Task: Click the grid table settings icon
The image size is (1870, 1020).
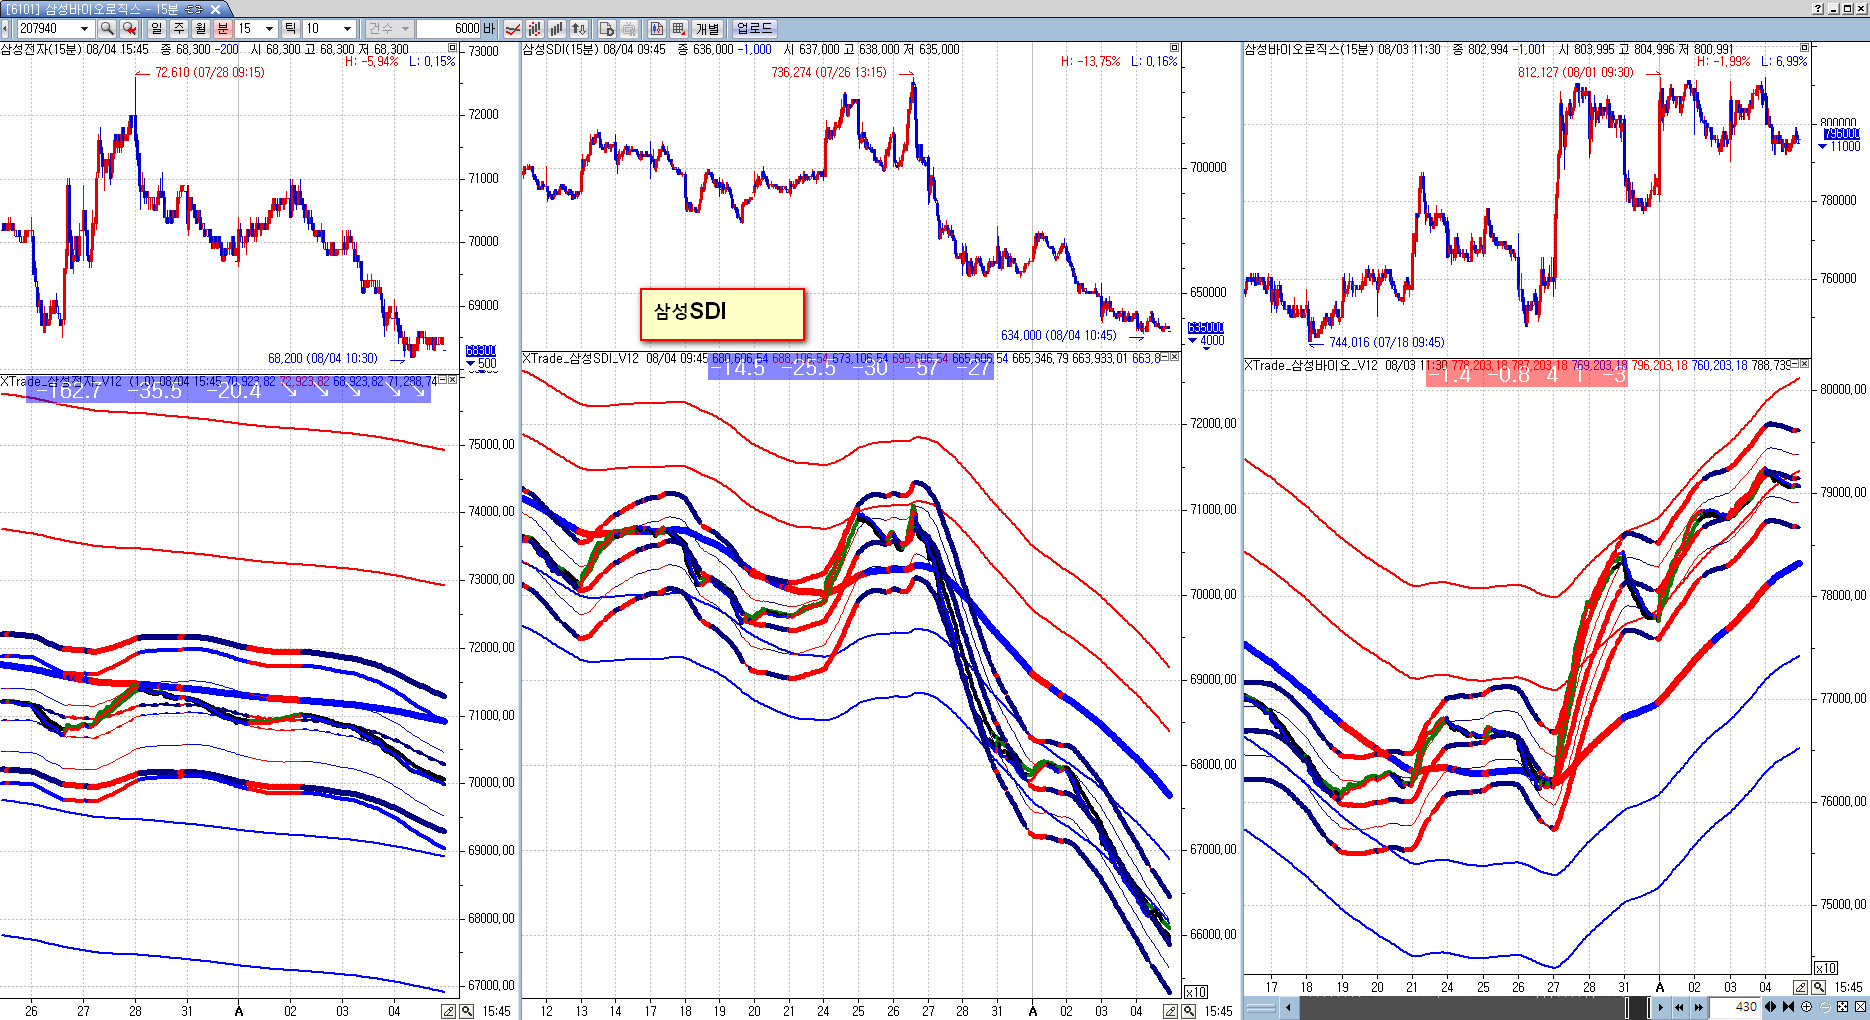Action: pos(679,29)
